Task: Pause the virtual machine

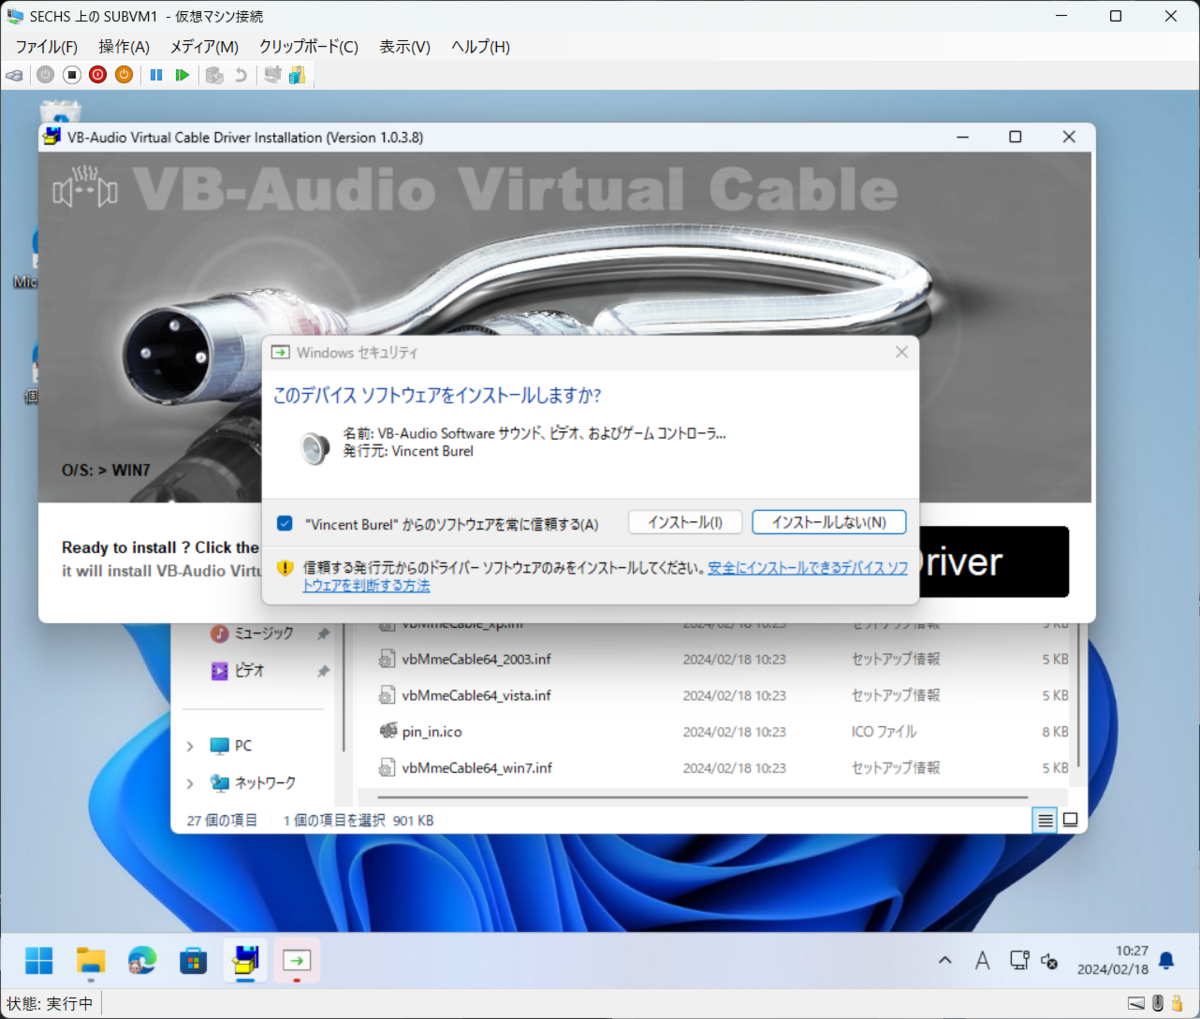Action: [x=156, y=75]
